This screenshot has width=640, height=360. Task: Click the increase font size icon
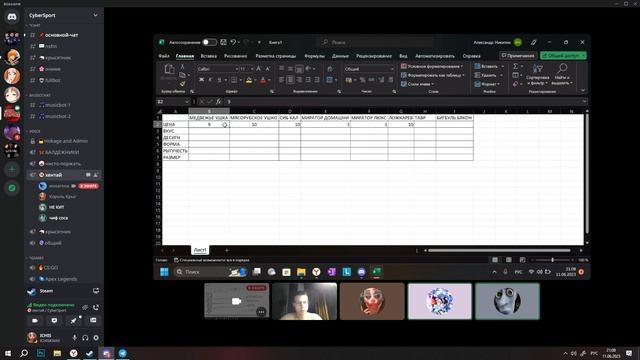(259, 69)
